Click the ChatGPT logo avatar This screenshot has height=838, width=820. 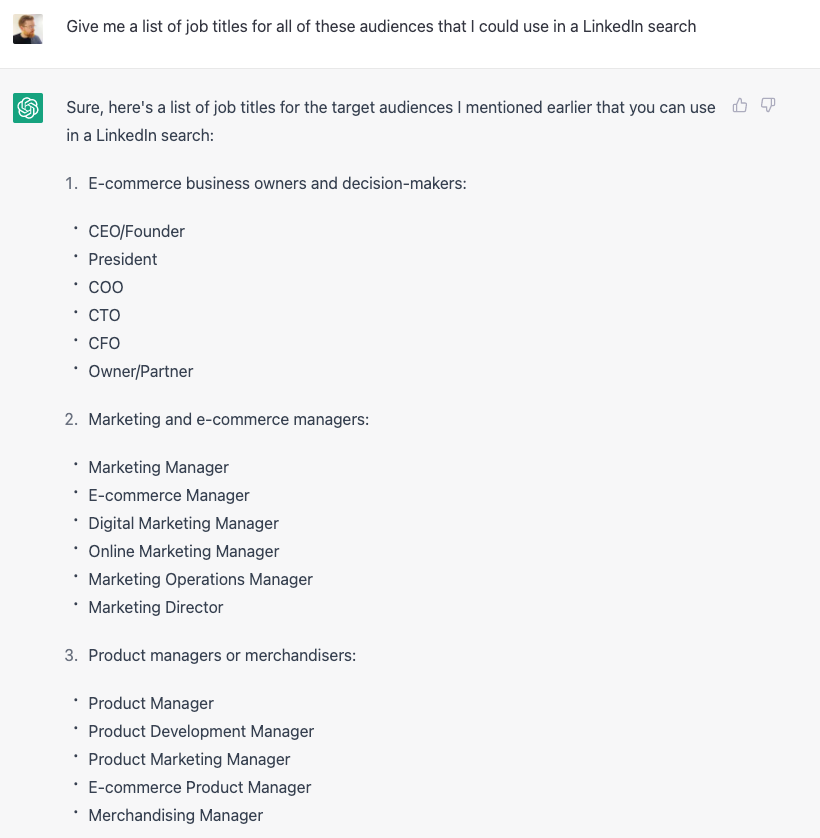point(28,108)
